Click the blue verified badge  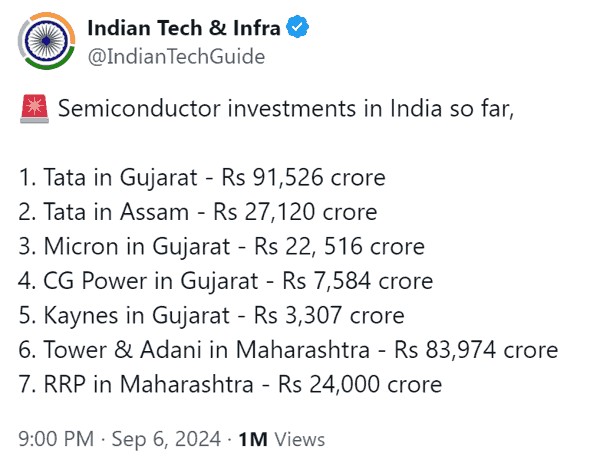tap(296, 27)
